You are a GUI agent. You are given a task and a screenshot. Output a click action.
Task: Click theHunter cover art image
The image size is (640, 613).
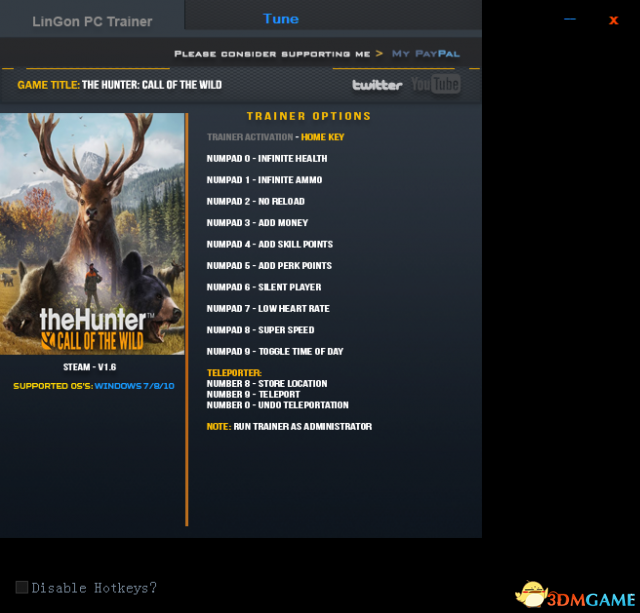coord(92,234)
